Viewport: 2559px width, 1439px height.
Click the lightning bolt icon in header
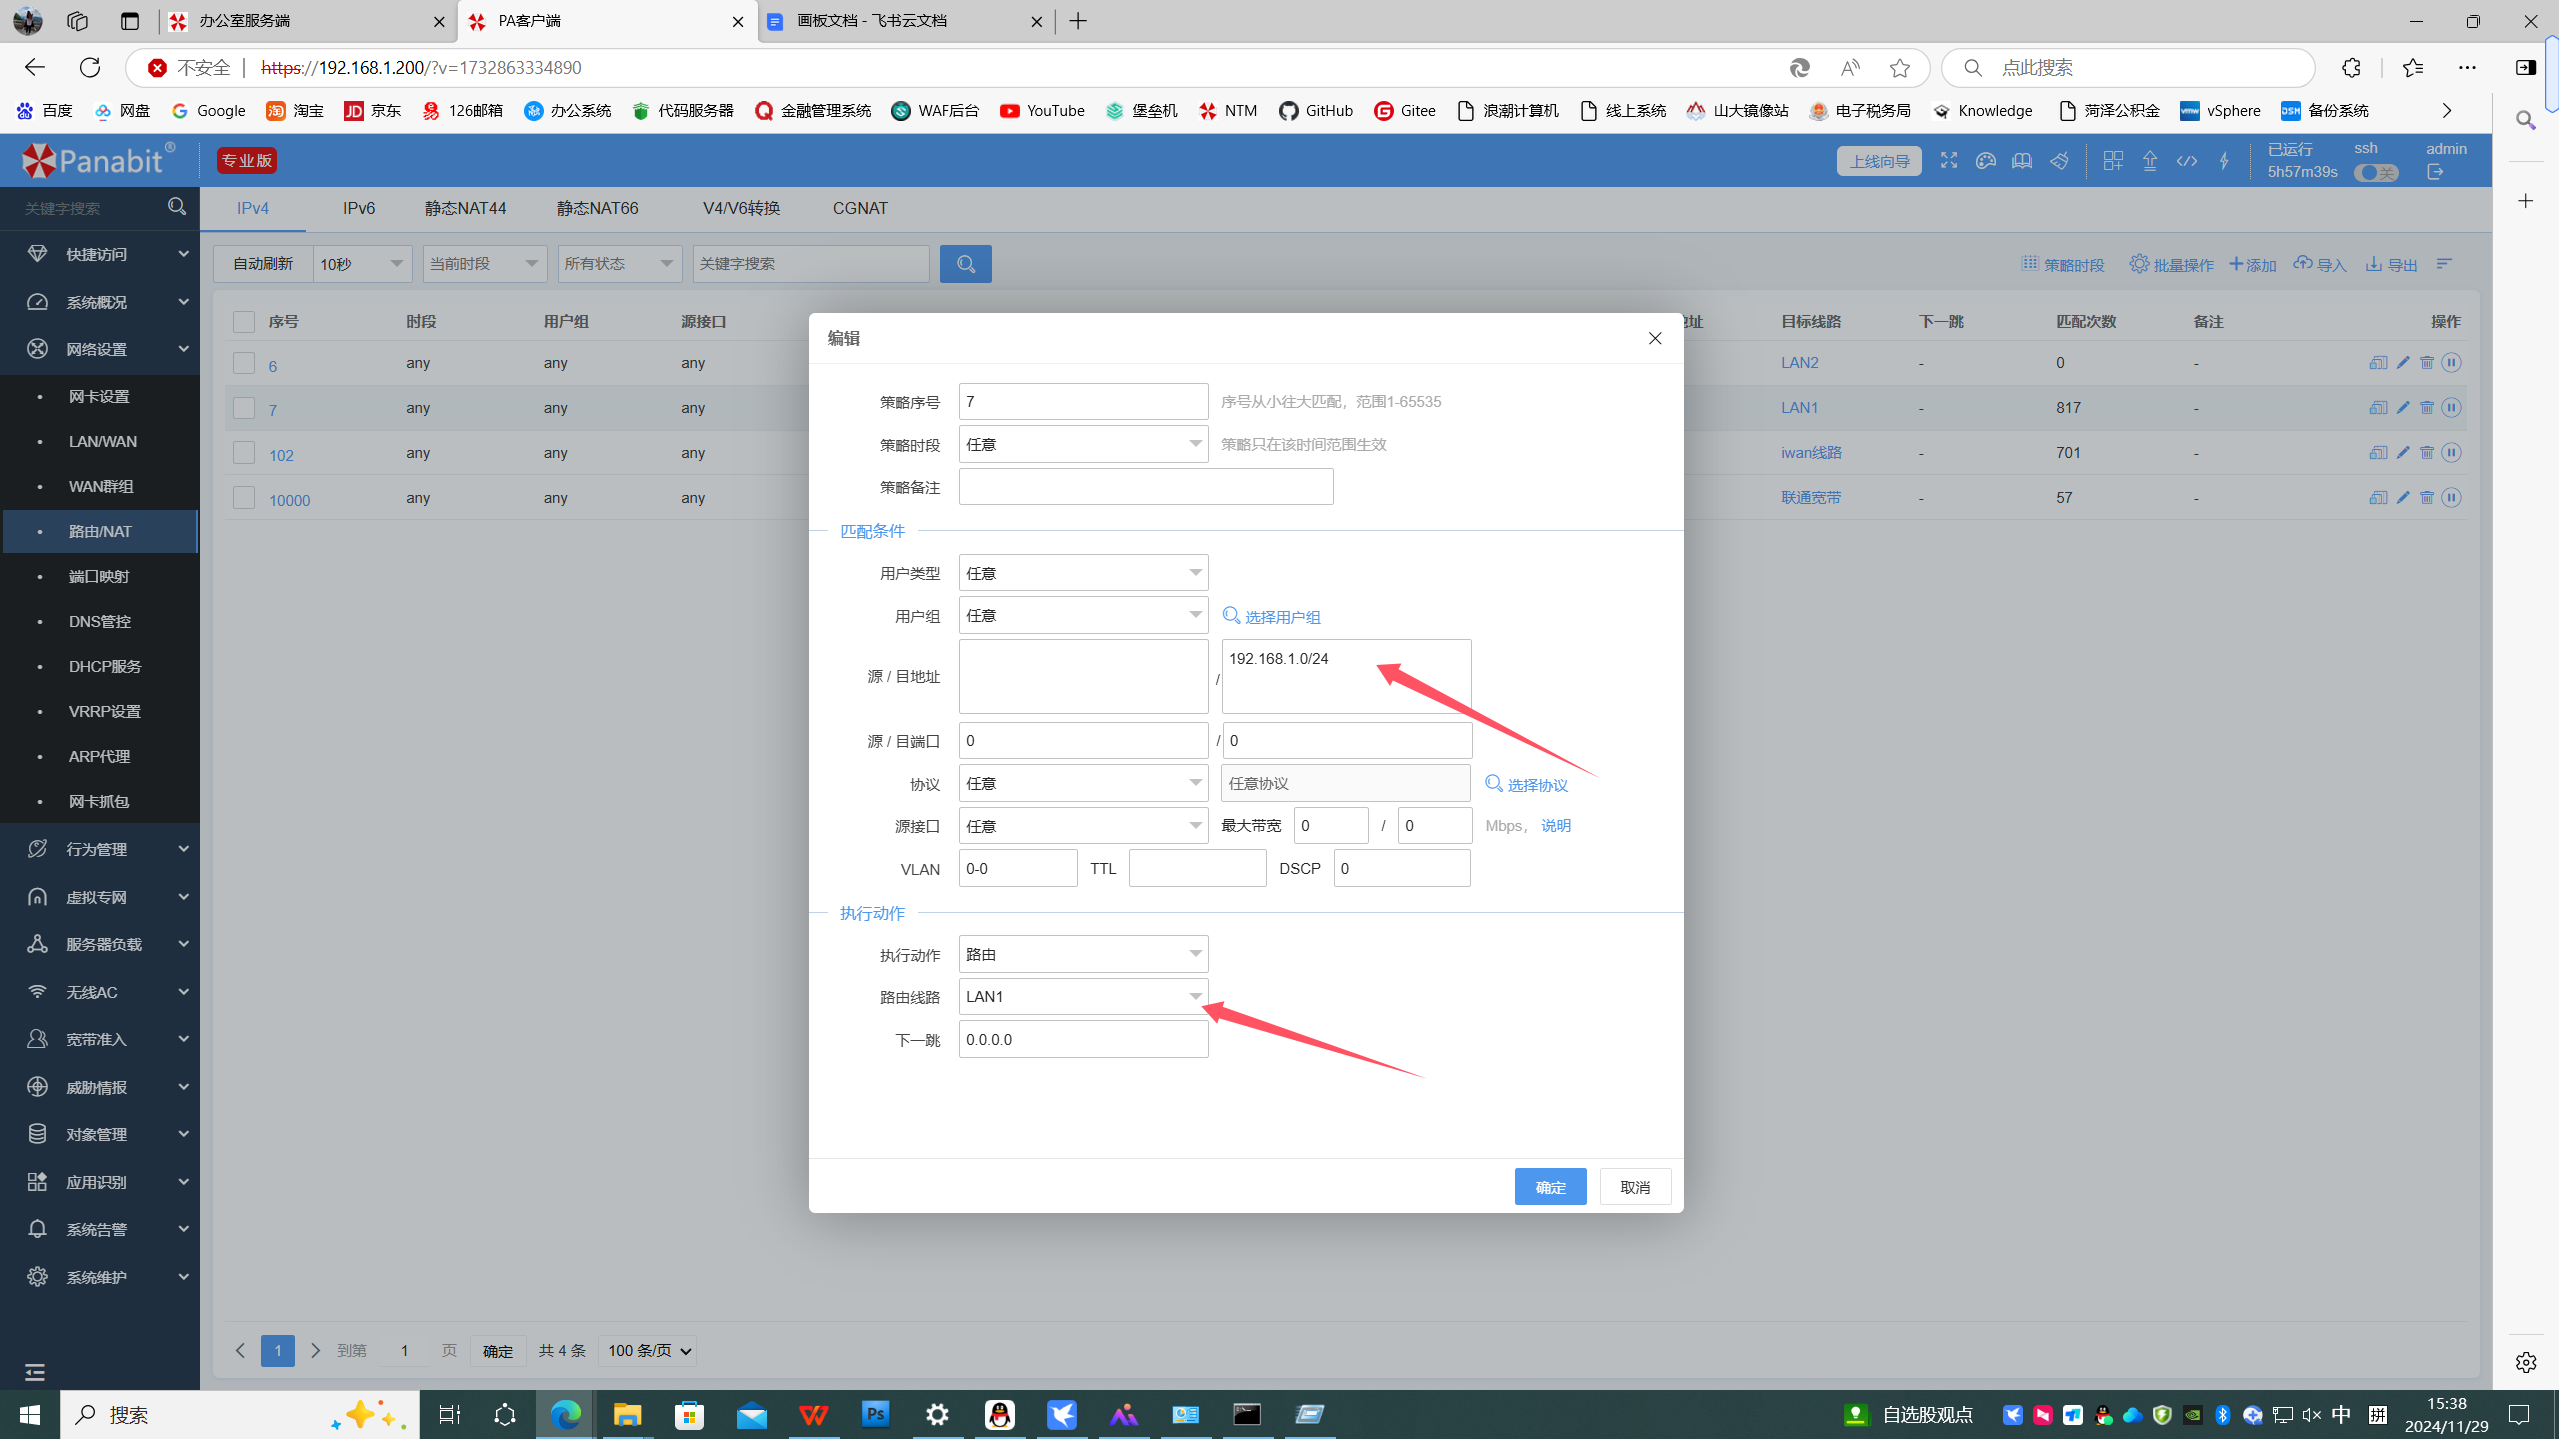2223,160
